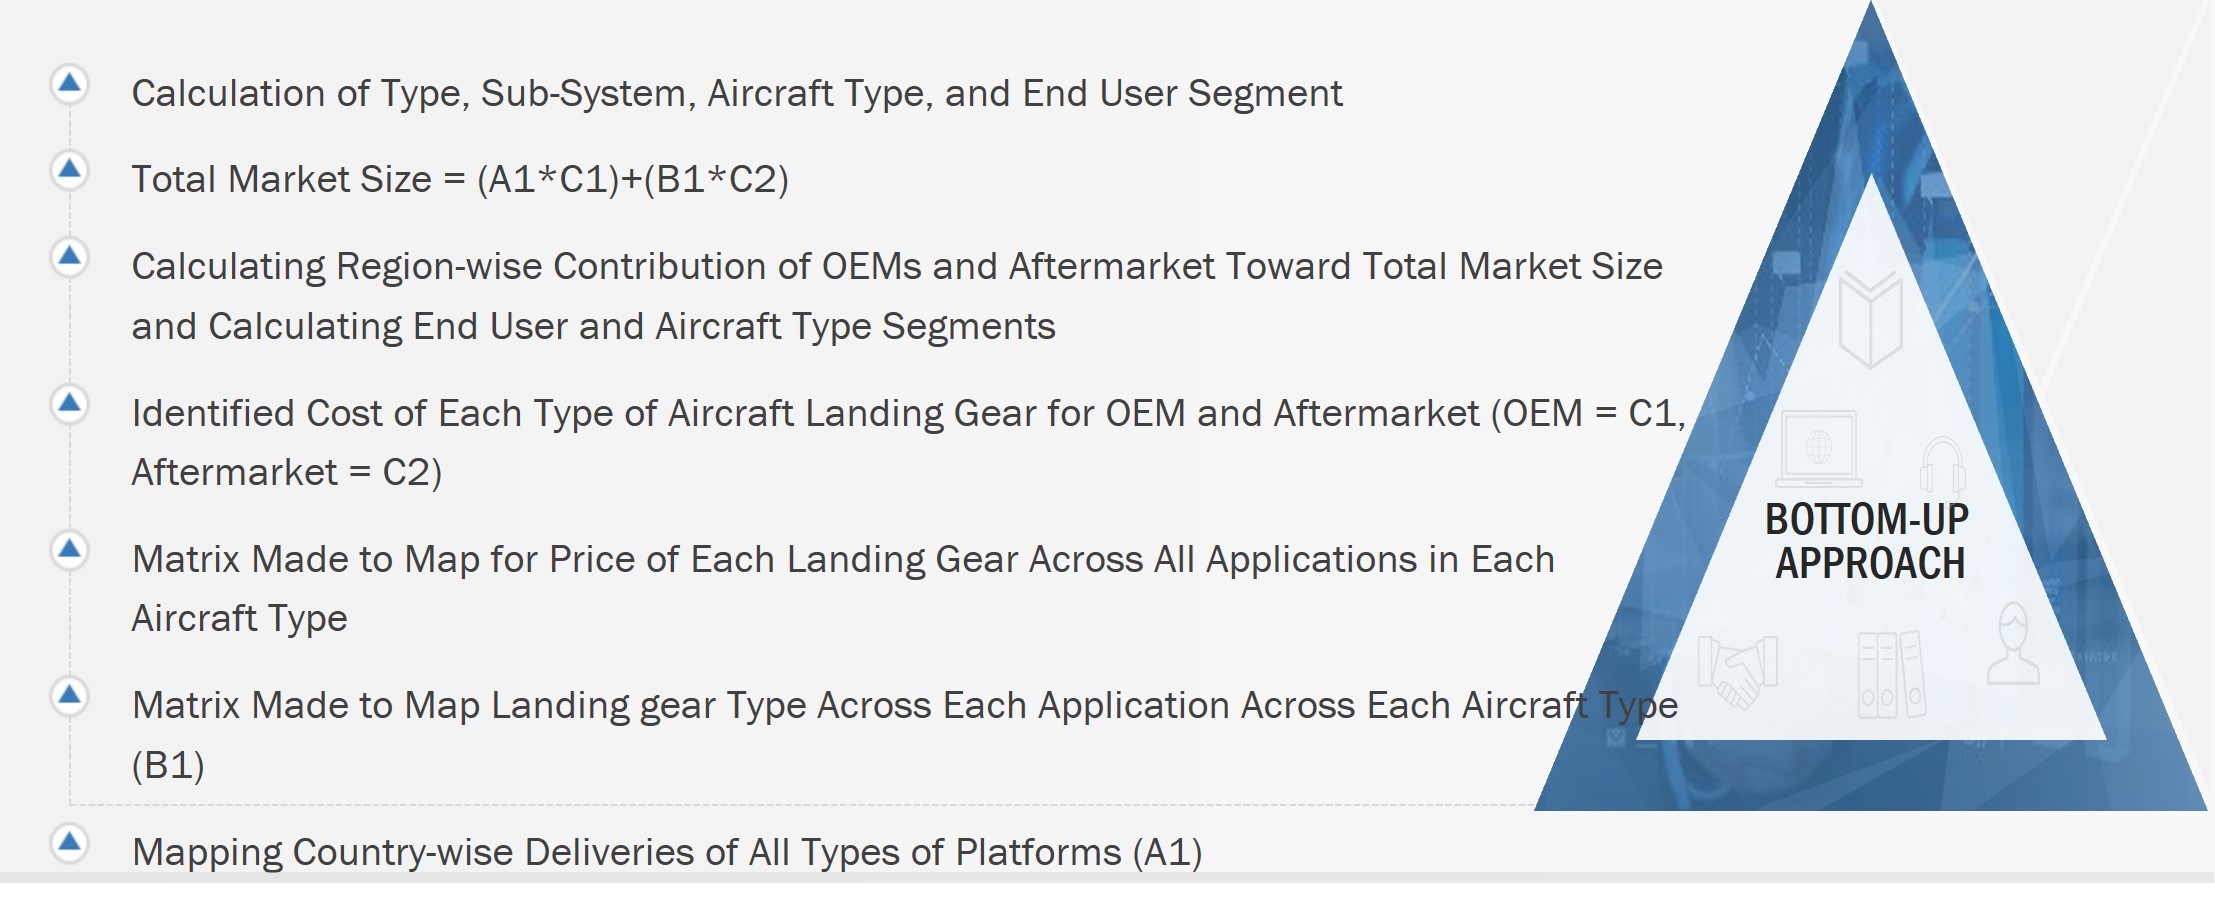Click the bullet icon next to Total Market Size

tap(69, 170)
